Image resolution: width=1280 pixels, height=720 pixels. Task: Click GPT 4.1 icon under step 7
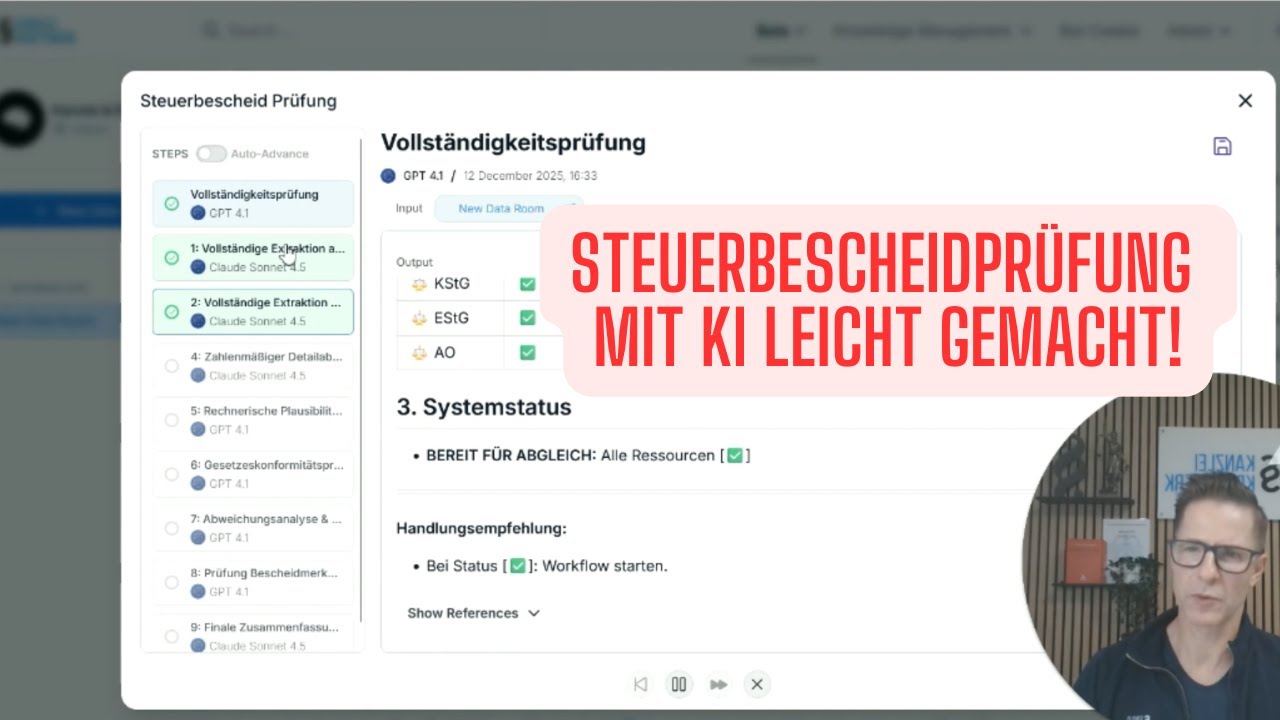tap(198, 537)
